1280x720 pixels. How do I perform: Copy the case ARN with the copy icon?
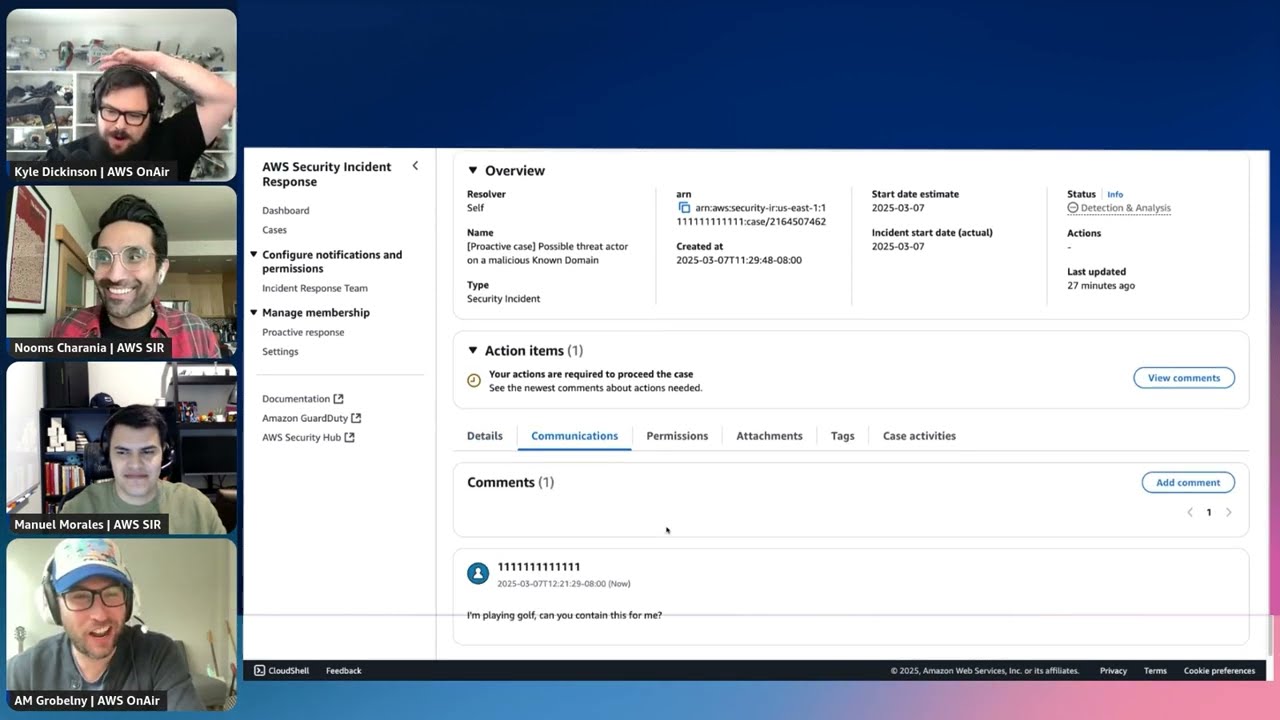pos(684,208)
